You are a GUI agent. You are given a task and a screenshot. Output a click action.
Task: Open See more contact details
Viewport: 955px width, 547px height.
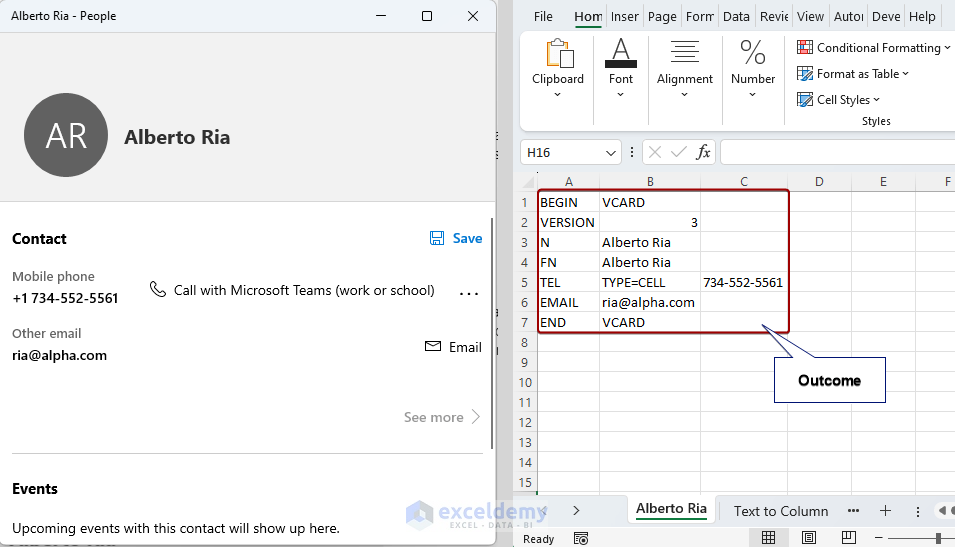442,417
